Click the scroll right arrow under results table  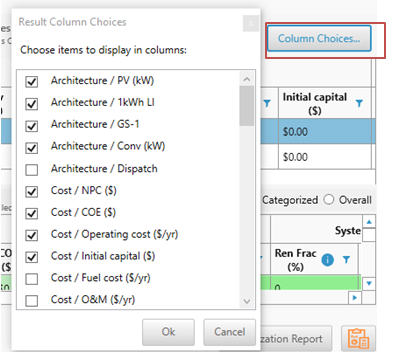coord(355,297)
